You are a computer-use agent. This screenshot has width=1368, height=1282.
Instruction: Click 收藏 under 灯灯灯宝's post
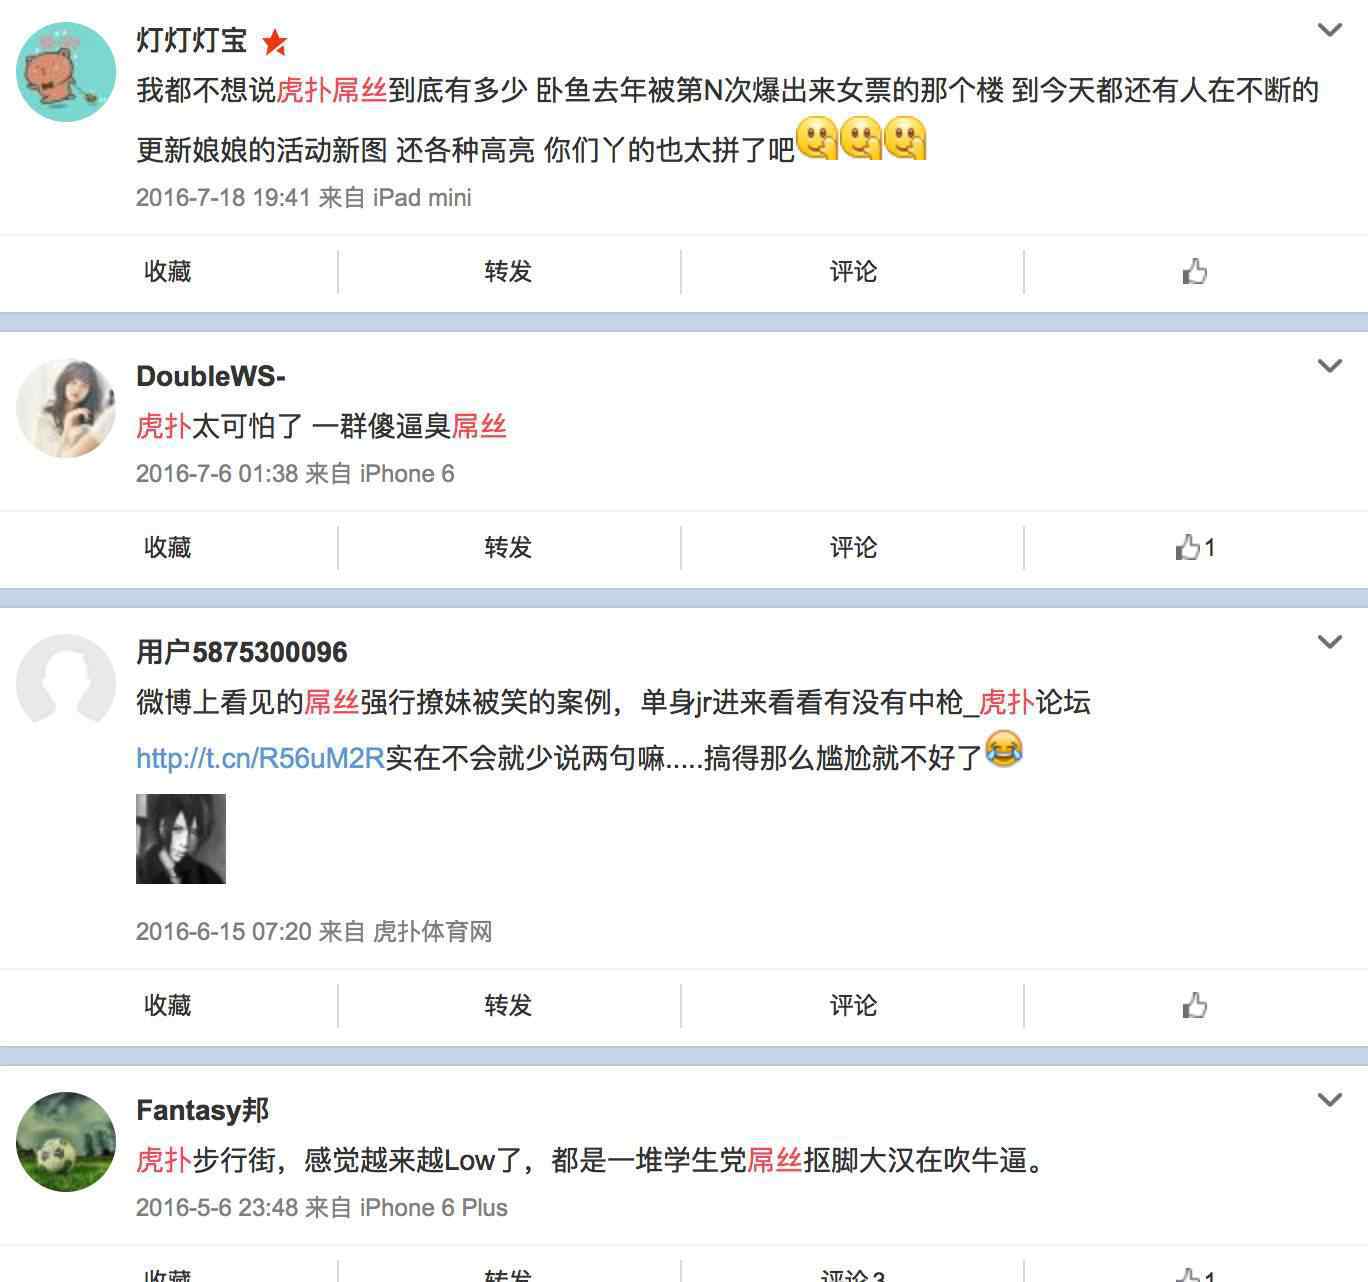coord(168,271)
